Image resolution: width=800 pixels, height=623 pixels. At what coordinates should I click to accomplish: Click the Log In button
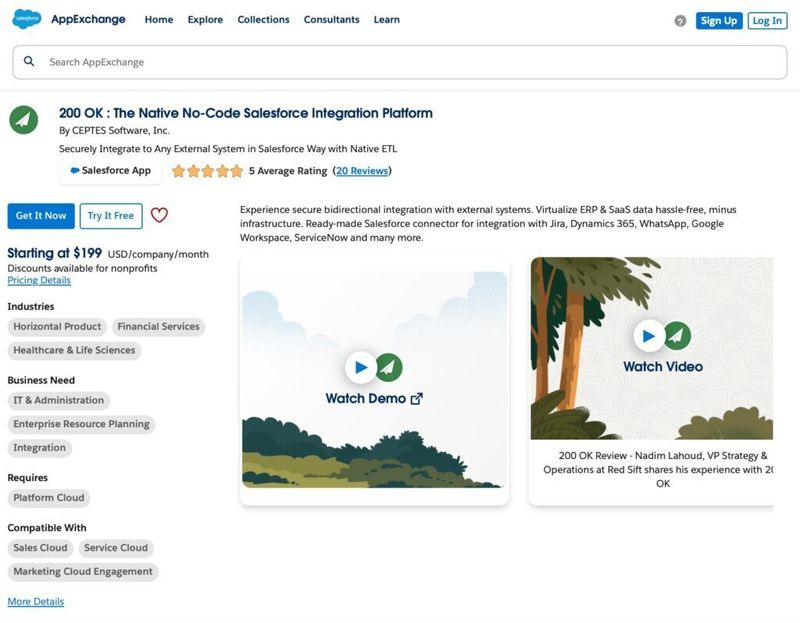767,21
